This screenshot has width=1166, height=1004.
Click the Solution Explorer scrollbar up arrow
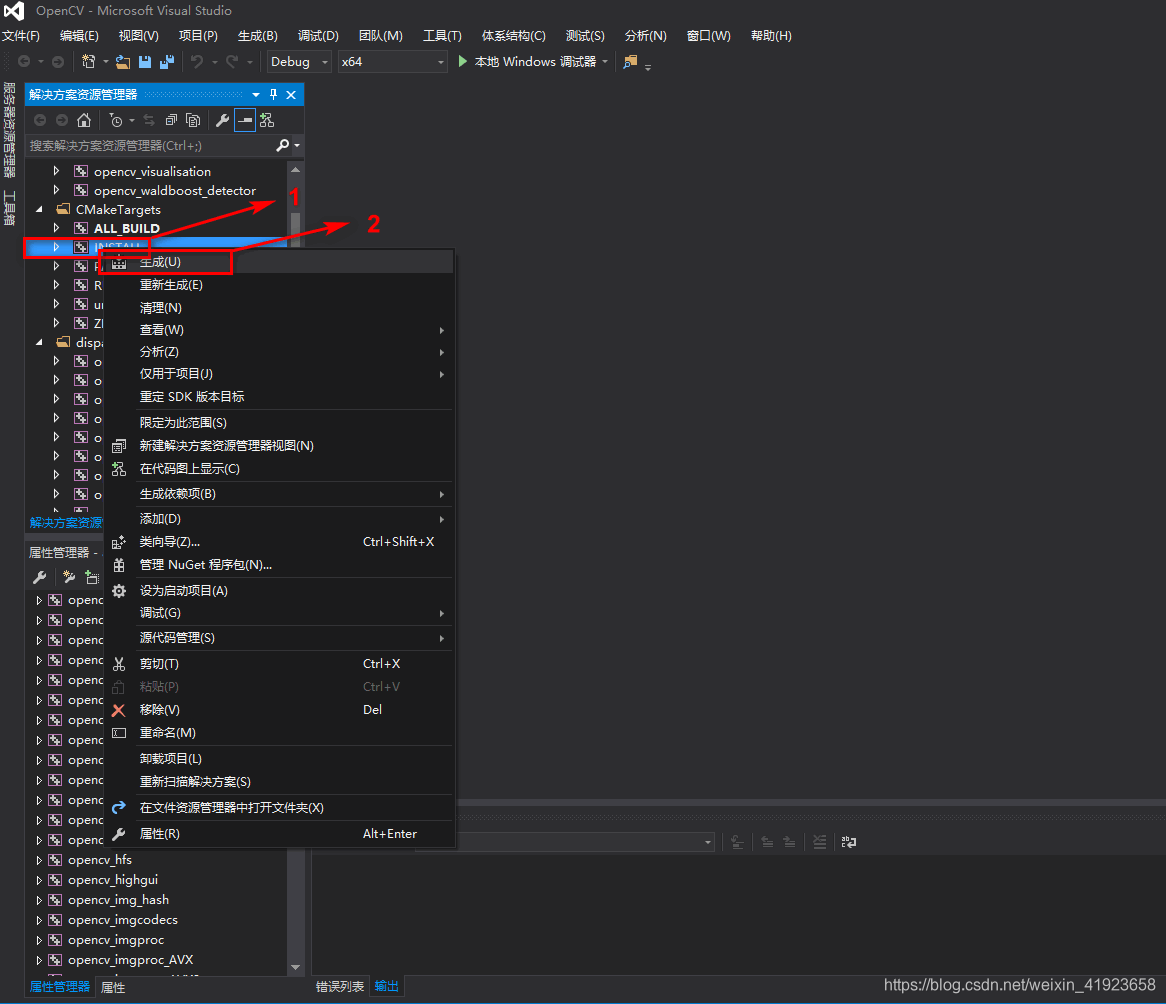coord(295,170)
